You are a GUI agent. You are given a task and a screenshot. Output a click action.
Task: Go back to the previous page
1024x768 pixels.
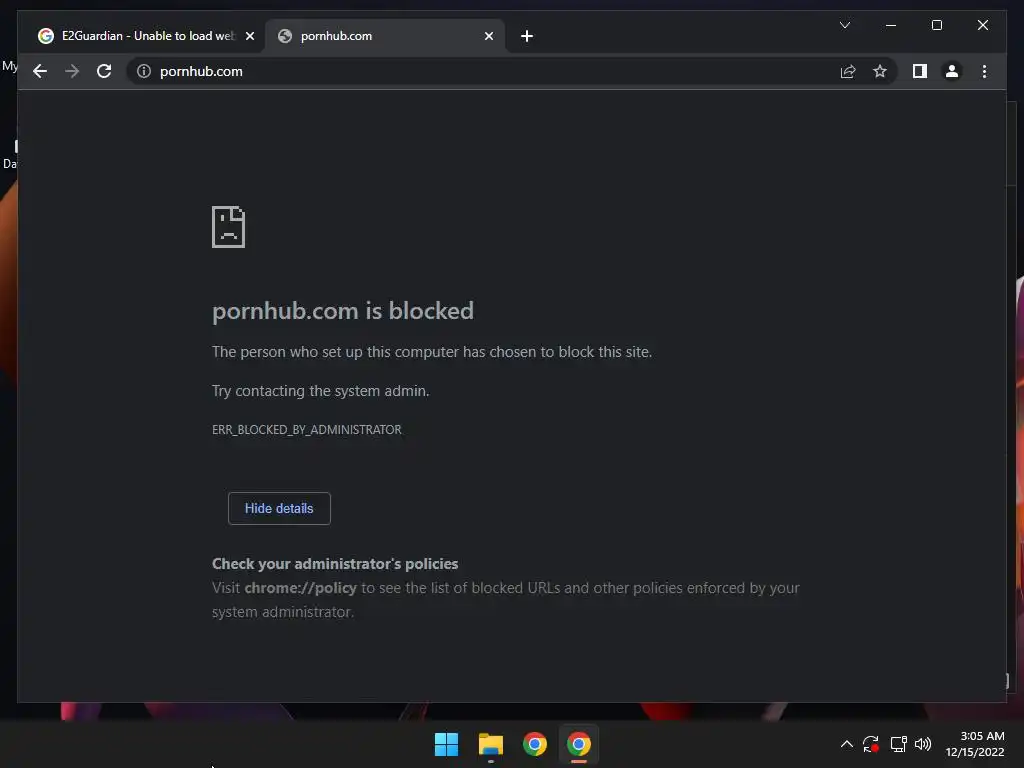[x=40, y=71]
